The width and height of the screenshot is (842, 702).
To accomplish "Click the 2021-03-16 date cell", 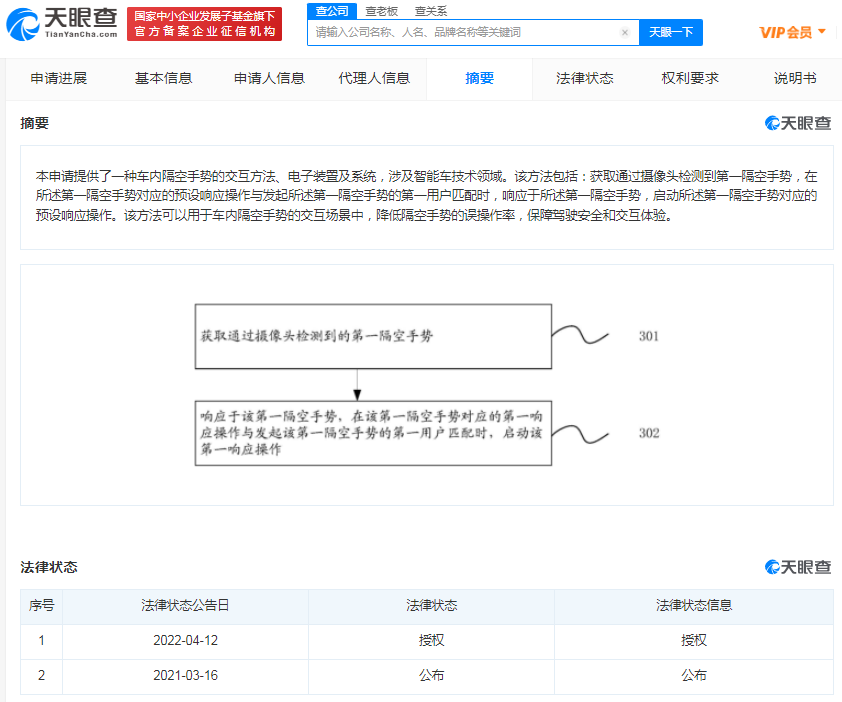I will coord(185,676).
